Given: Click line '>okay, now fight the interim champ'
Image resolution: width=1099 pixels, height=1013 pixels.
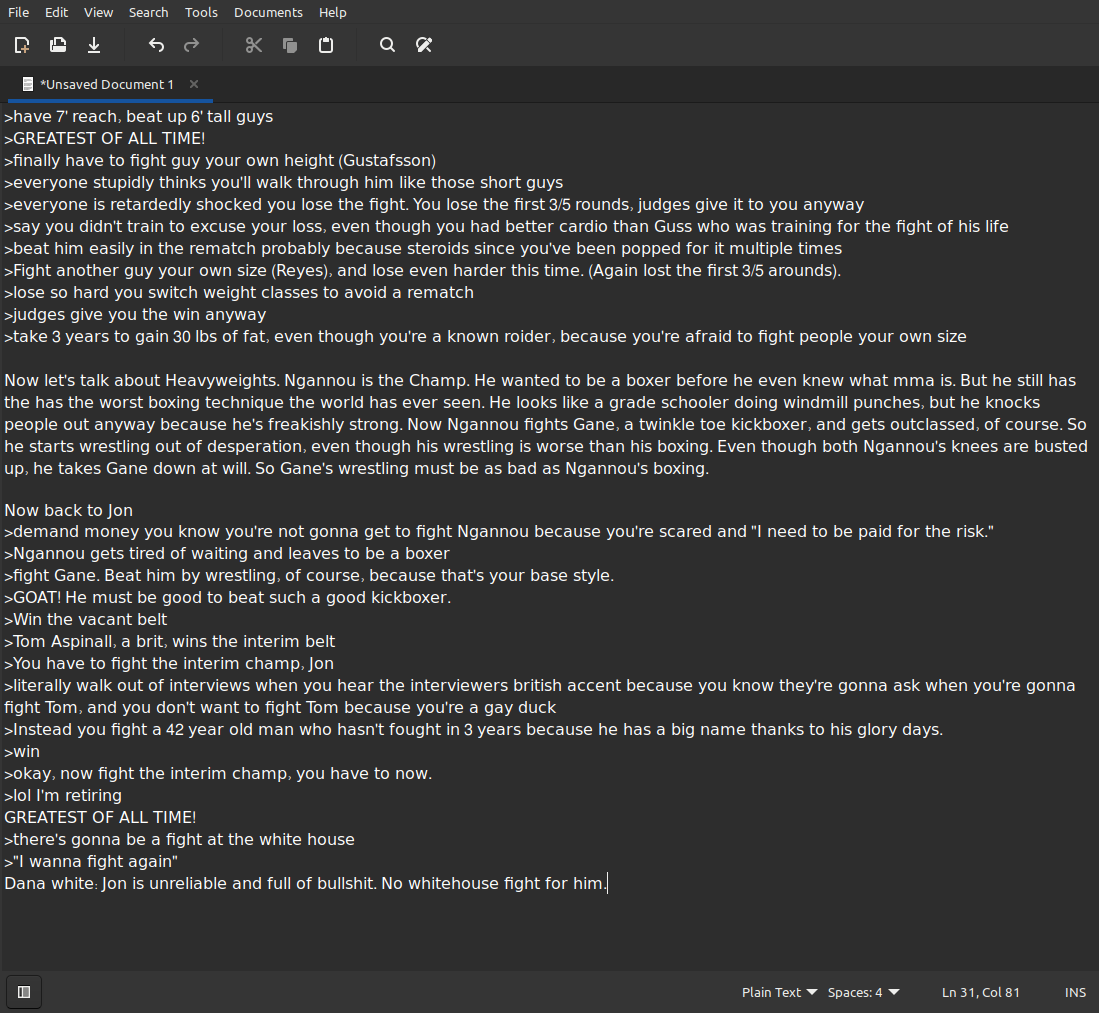Looking at the screenshot, I should click(x=218, y=774).
